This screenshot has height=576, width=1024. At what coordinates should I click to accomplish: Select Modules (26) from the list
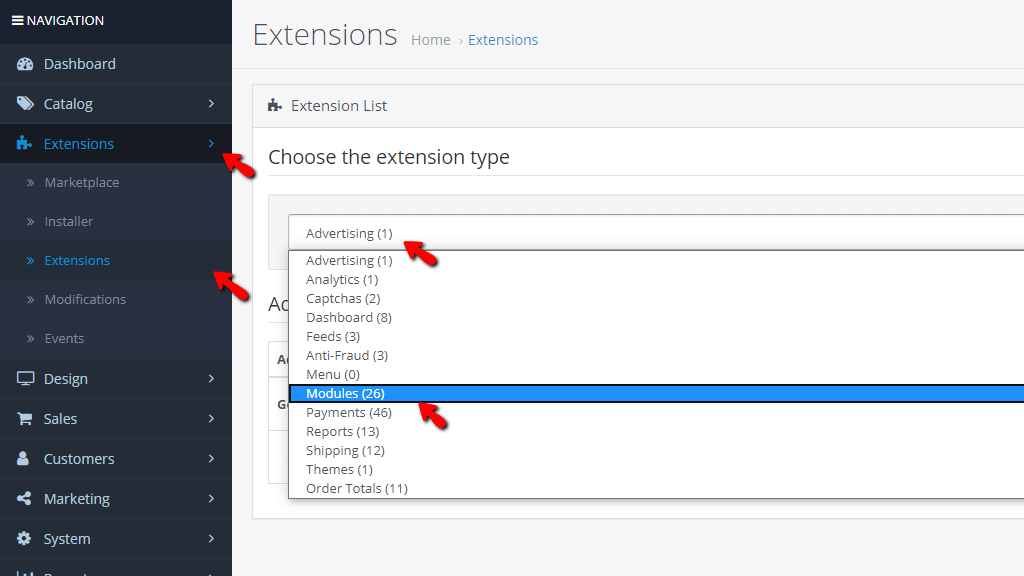click(x=344, y=393)
